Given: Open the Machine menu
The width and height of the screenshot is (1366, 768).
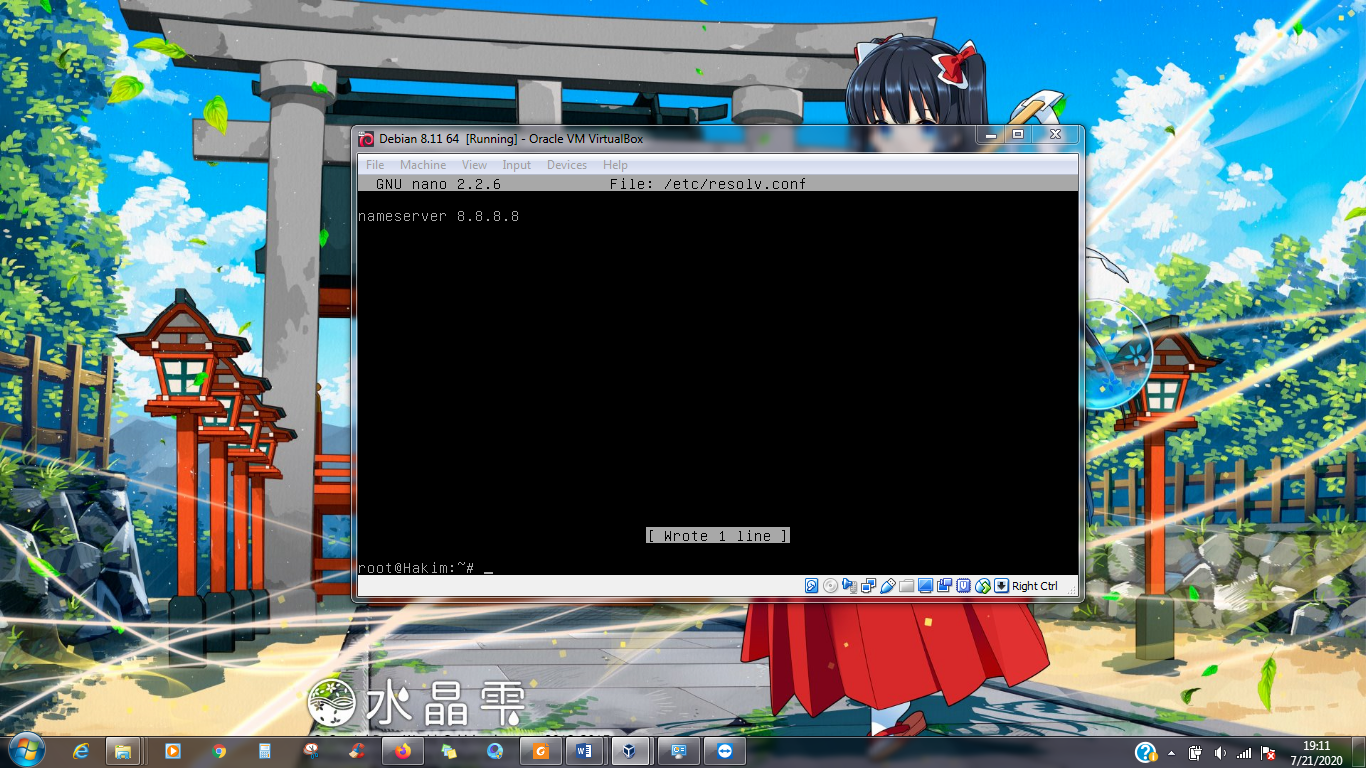Looking at the screenshot, I should [x=423, y=165].
